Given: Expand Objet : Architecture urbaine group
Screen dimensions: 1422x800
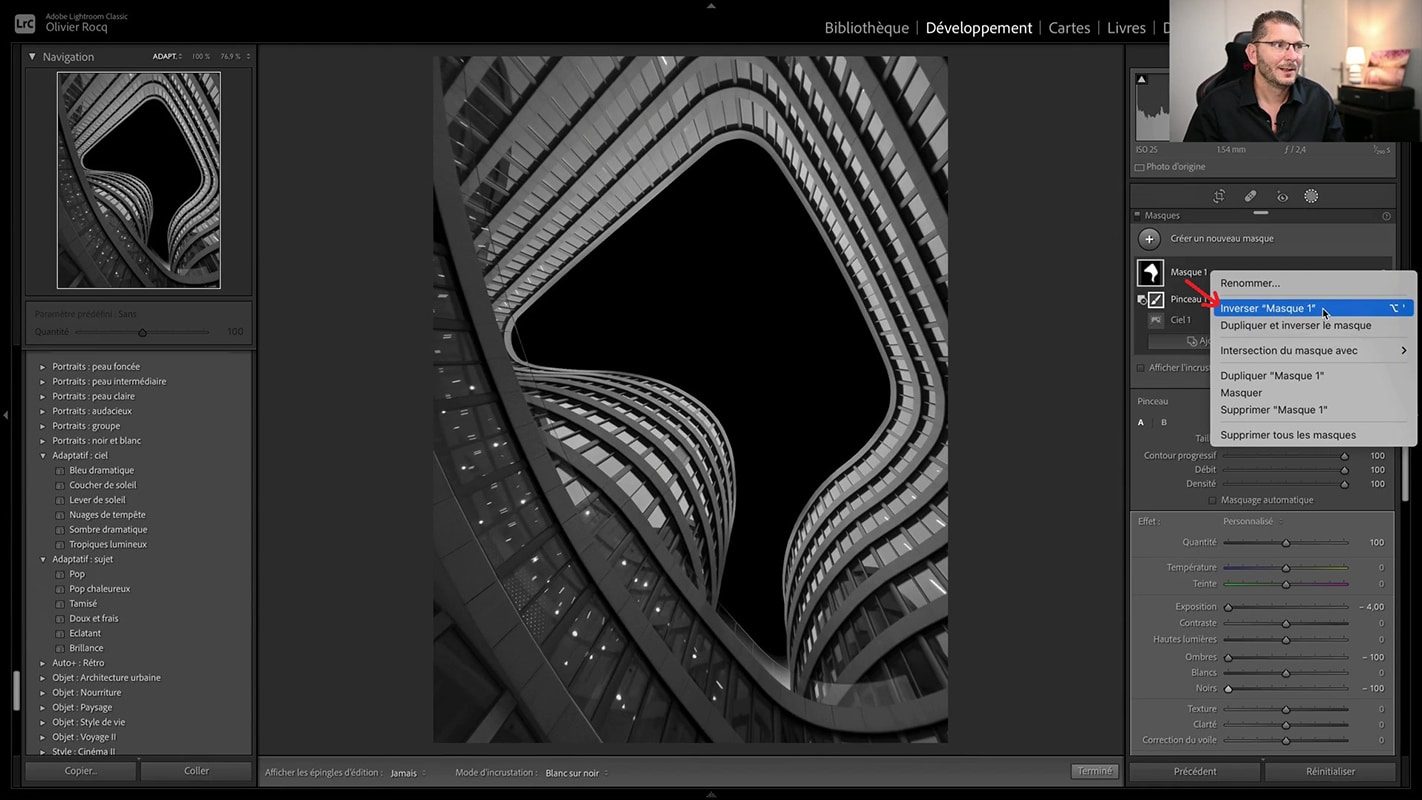Looking at the screenshot, I should point(42,678).
